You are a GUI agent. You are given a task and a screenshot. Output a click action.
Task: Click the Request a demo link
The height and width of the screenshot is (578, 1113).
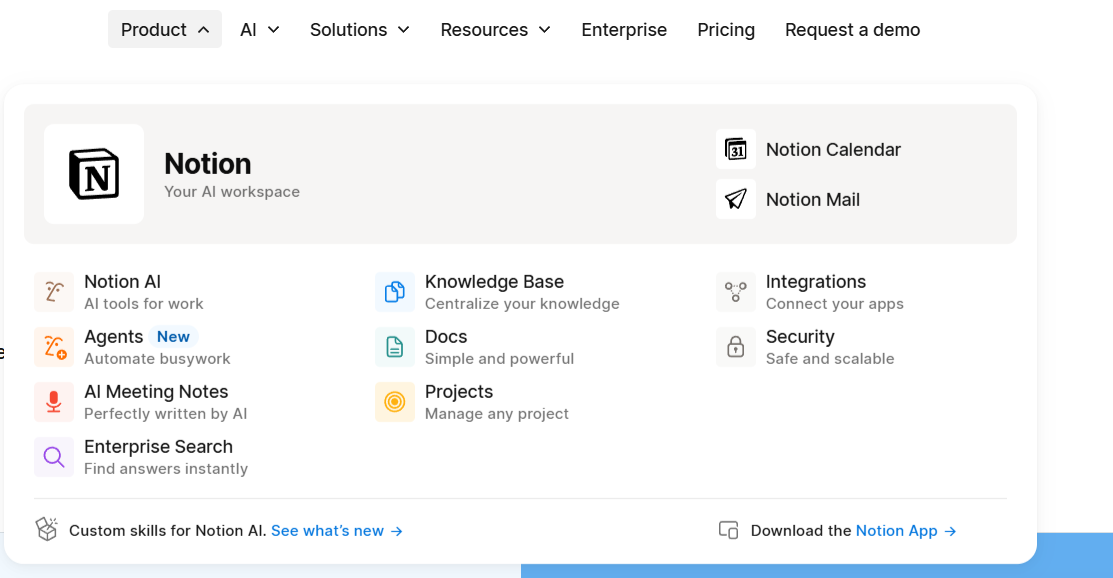pyautogui.click(x=852, y=30)
